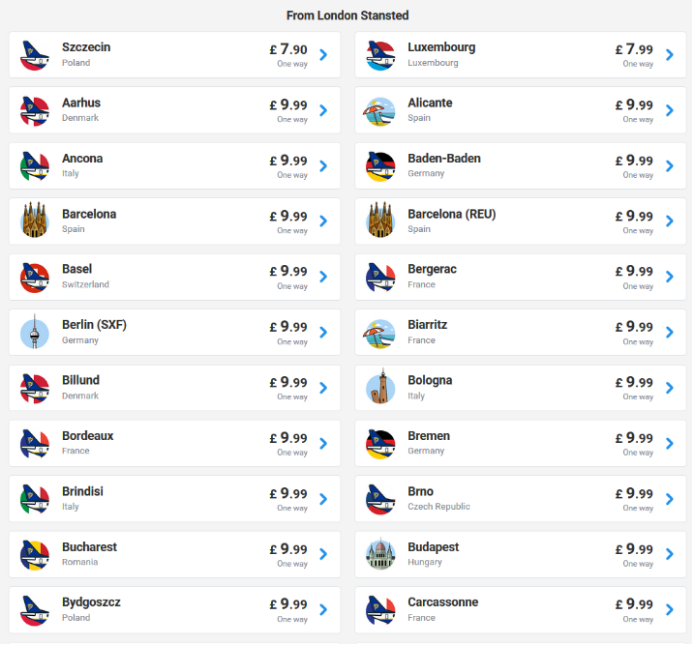This screenshot has width=692, height=645.
Task: Choose the Bydgoszcz destination name
Action: [91, 603]
